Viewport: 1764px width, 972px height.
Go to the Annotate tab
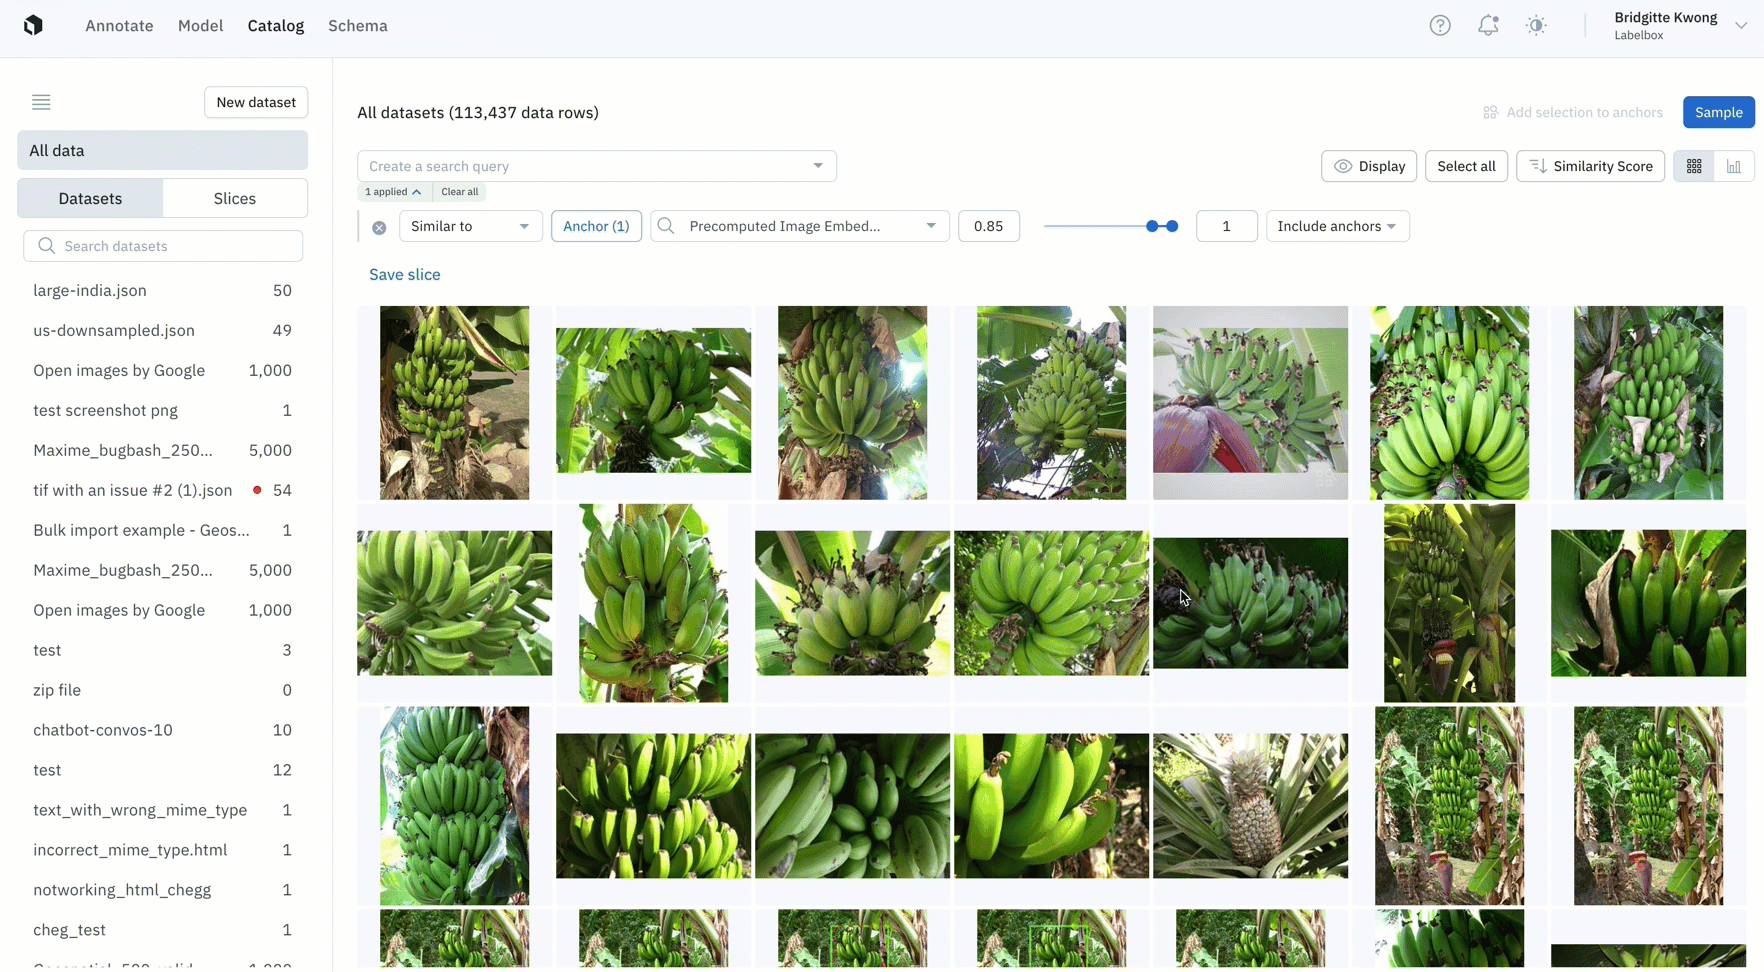(x=119, y=26)
